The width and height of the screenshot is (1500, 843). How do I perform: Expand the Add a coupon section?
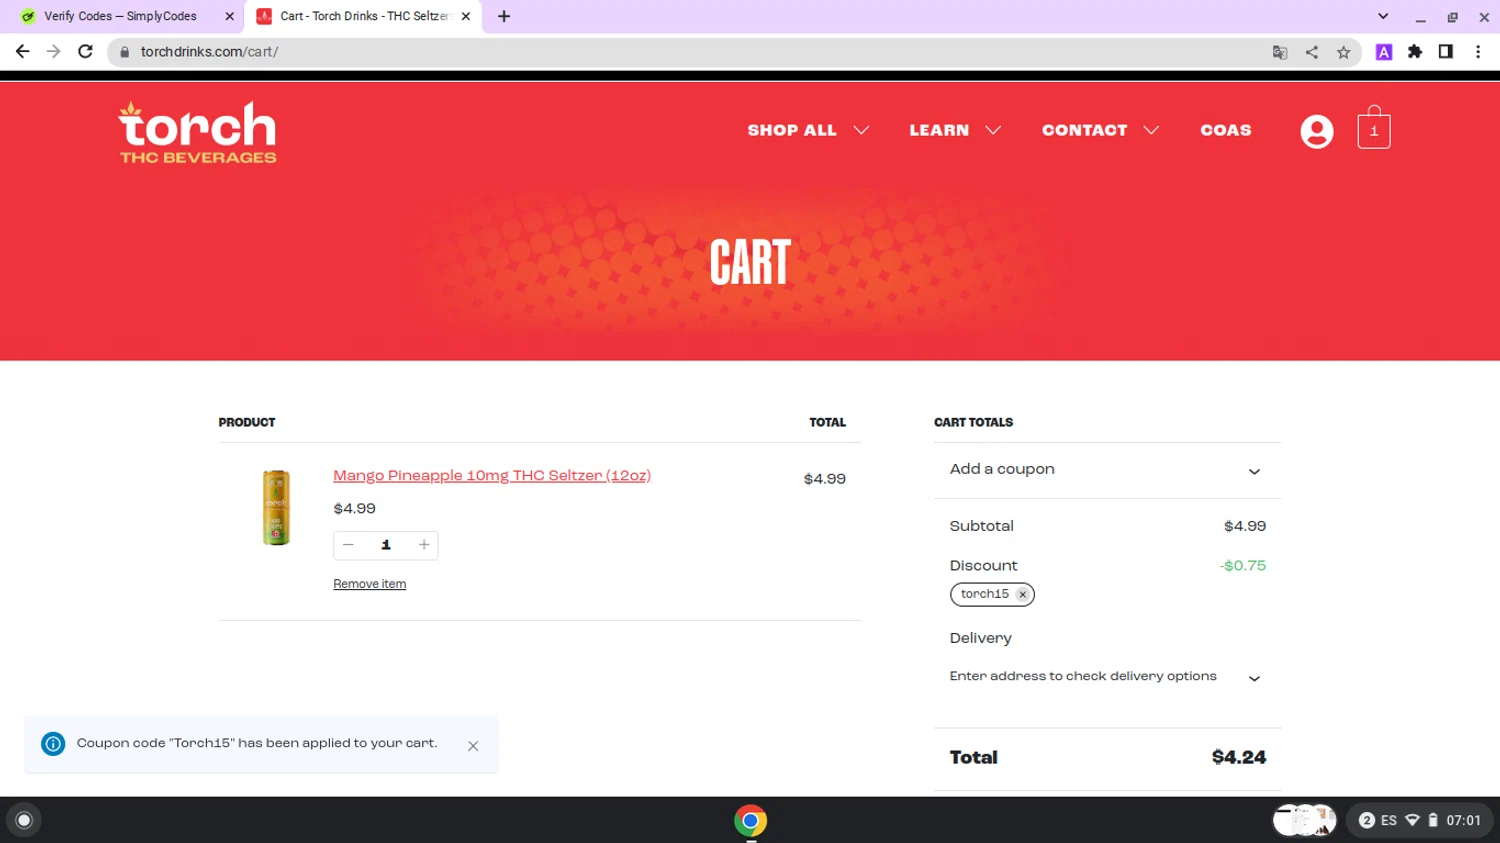(x=1107, y=470)
